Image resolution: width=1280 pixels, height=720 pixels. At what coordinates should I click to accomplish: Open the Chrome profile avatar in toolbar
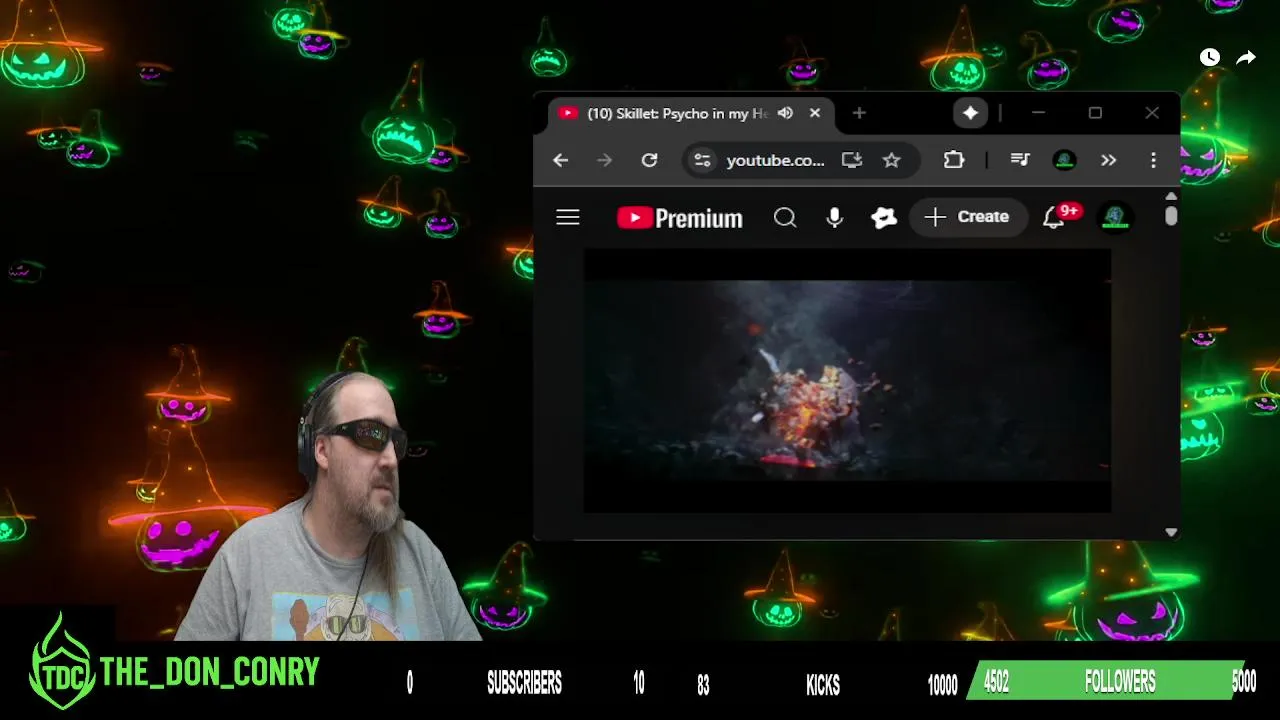click(1065, 160)
